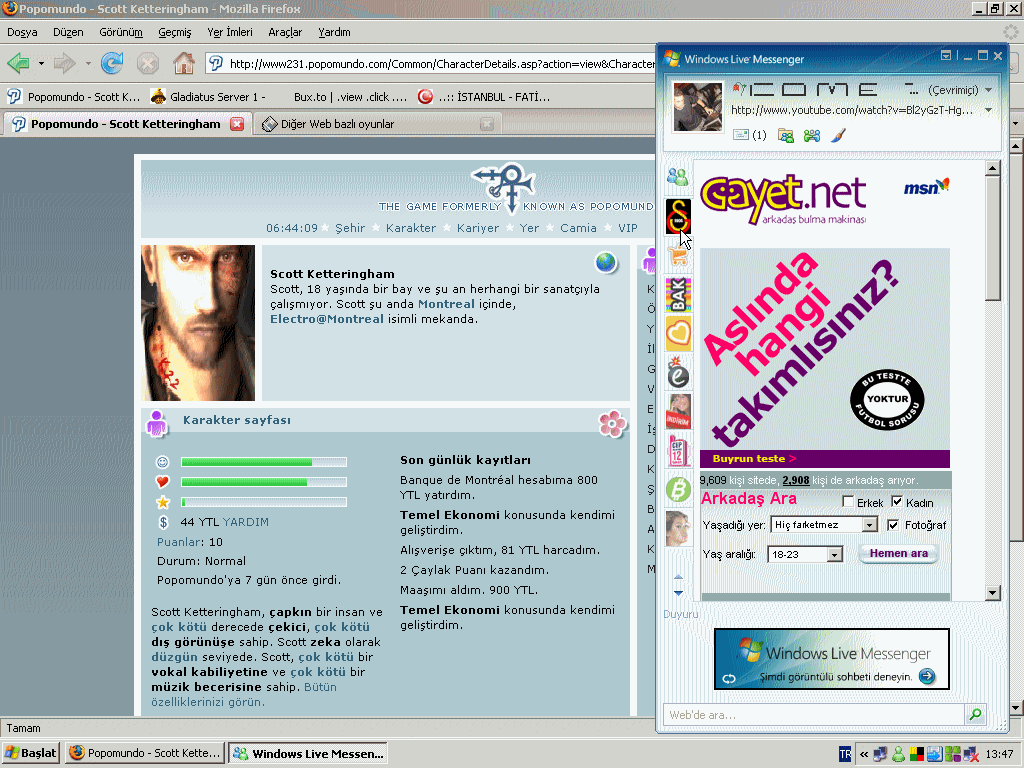1024x768 pixels.
Task: Open the bomb 'e' tab in Messenger
Action: pyautogui.click(x=678, y=372)
